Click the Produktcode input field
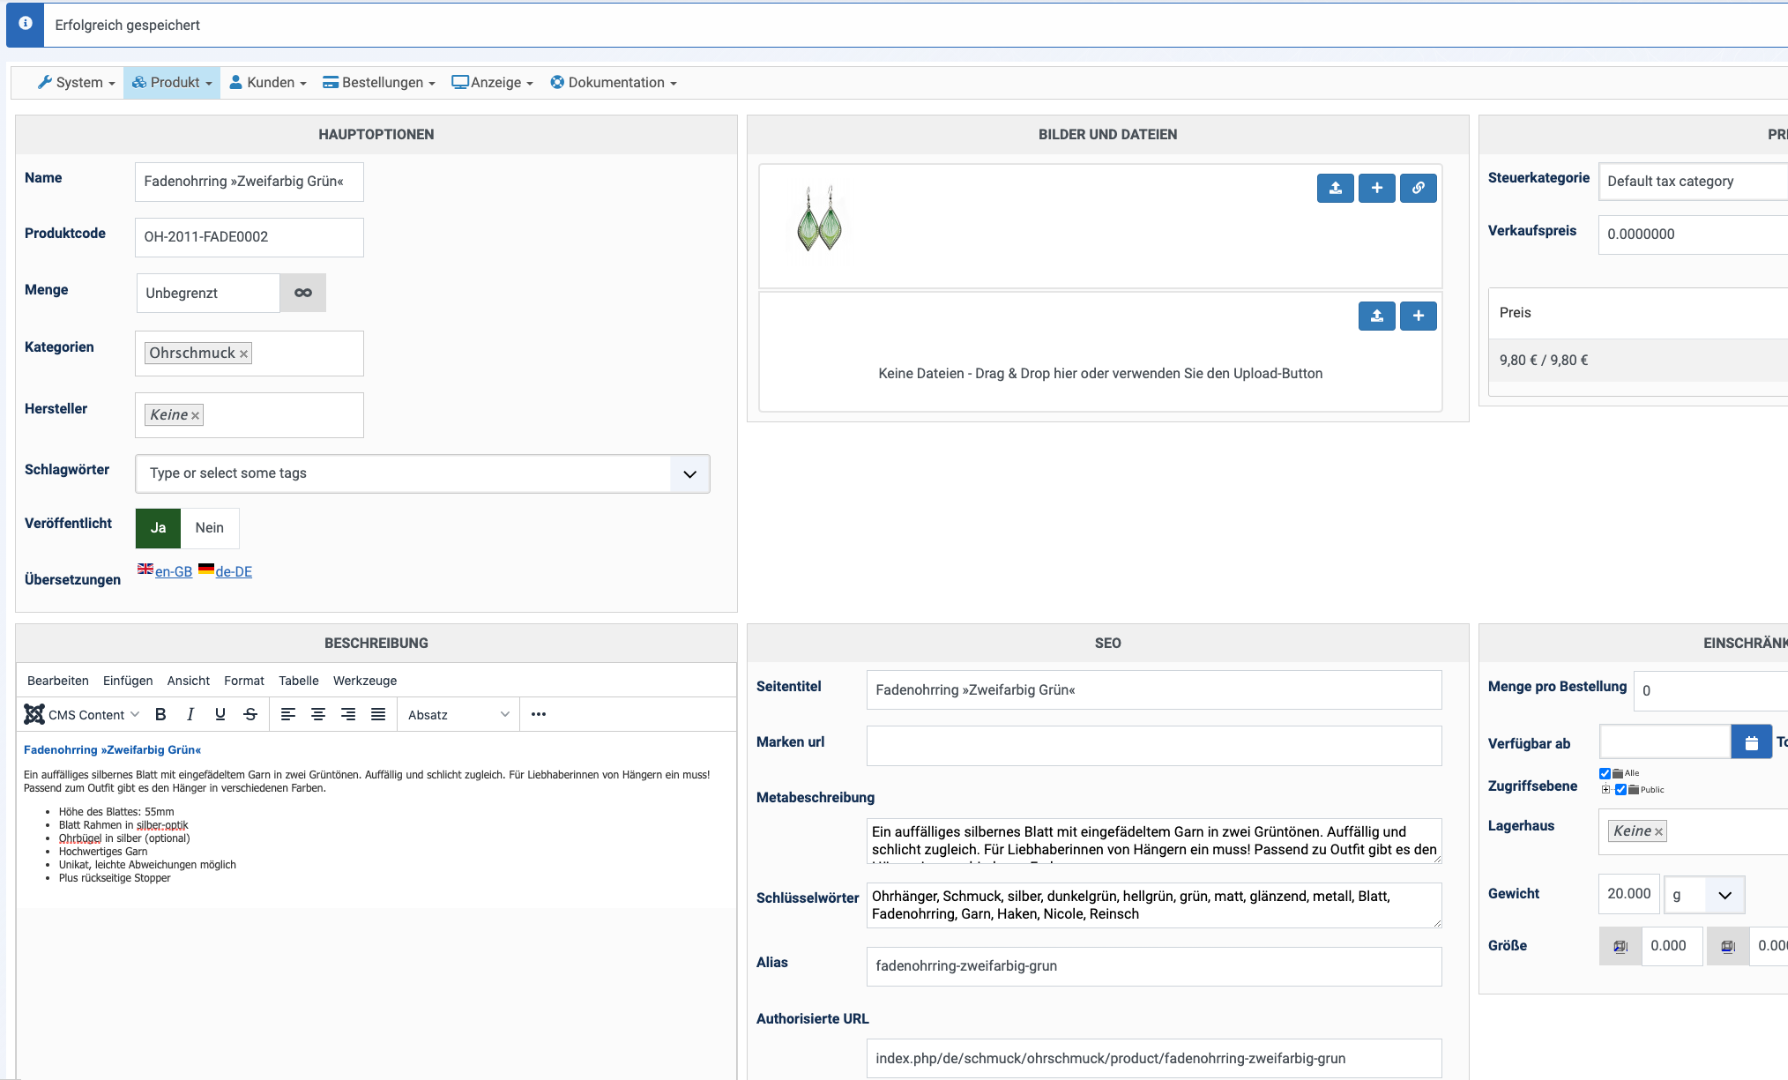This screenshot has width=1788, height=1080. pyautogui.click(x=249, y=238)
